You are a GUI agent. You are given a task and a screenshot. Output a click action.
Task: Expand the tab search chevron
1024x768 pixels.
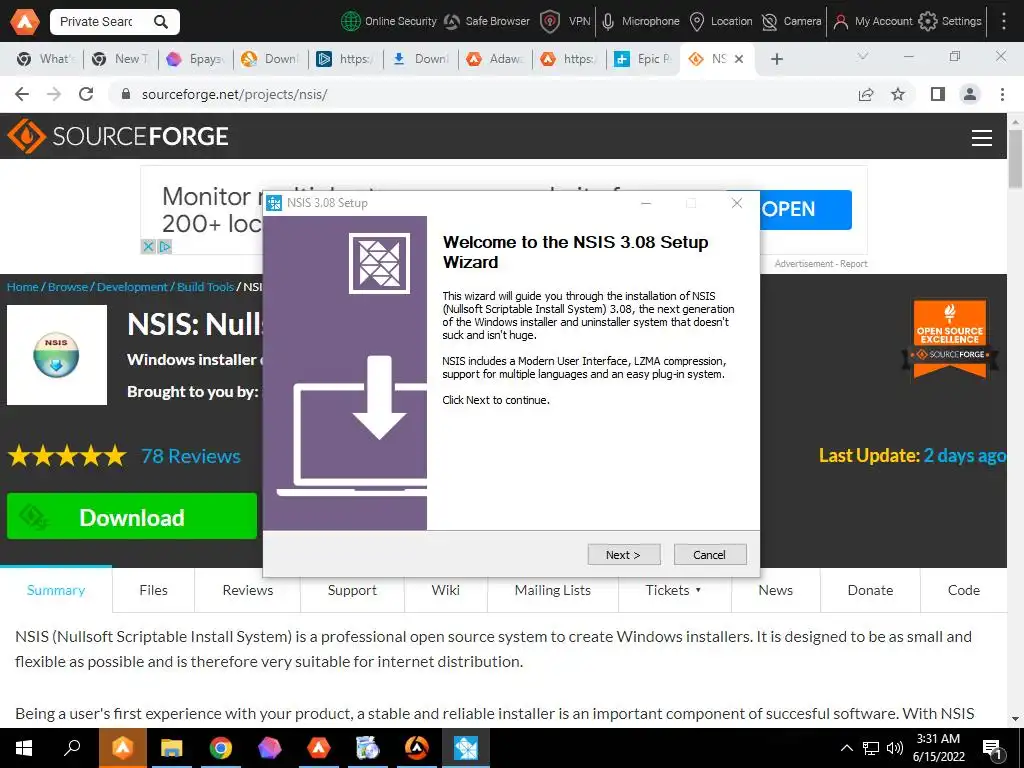click(863, 57)
